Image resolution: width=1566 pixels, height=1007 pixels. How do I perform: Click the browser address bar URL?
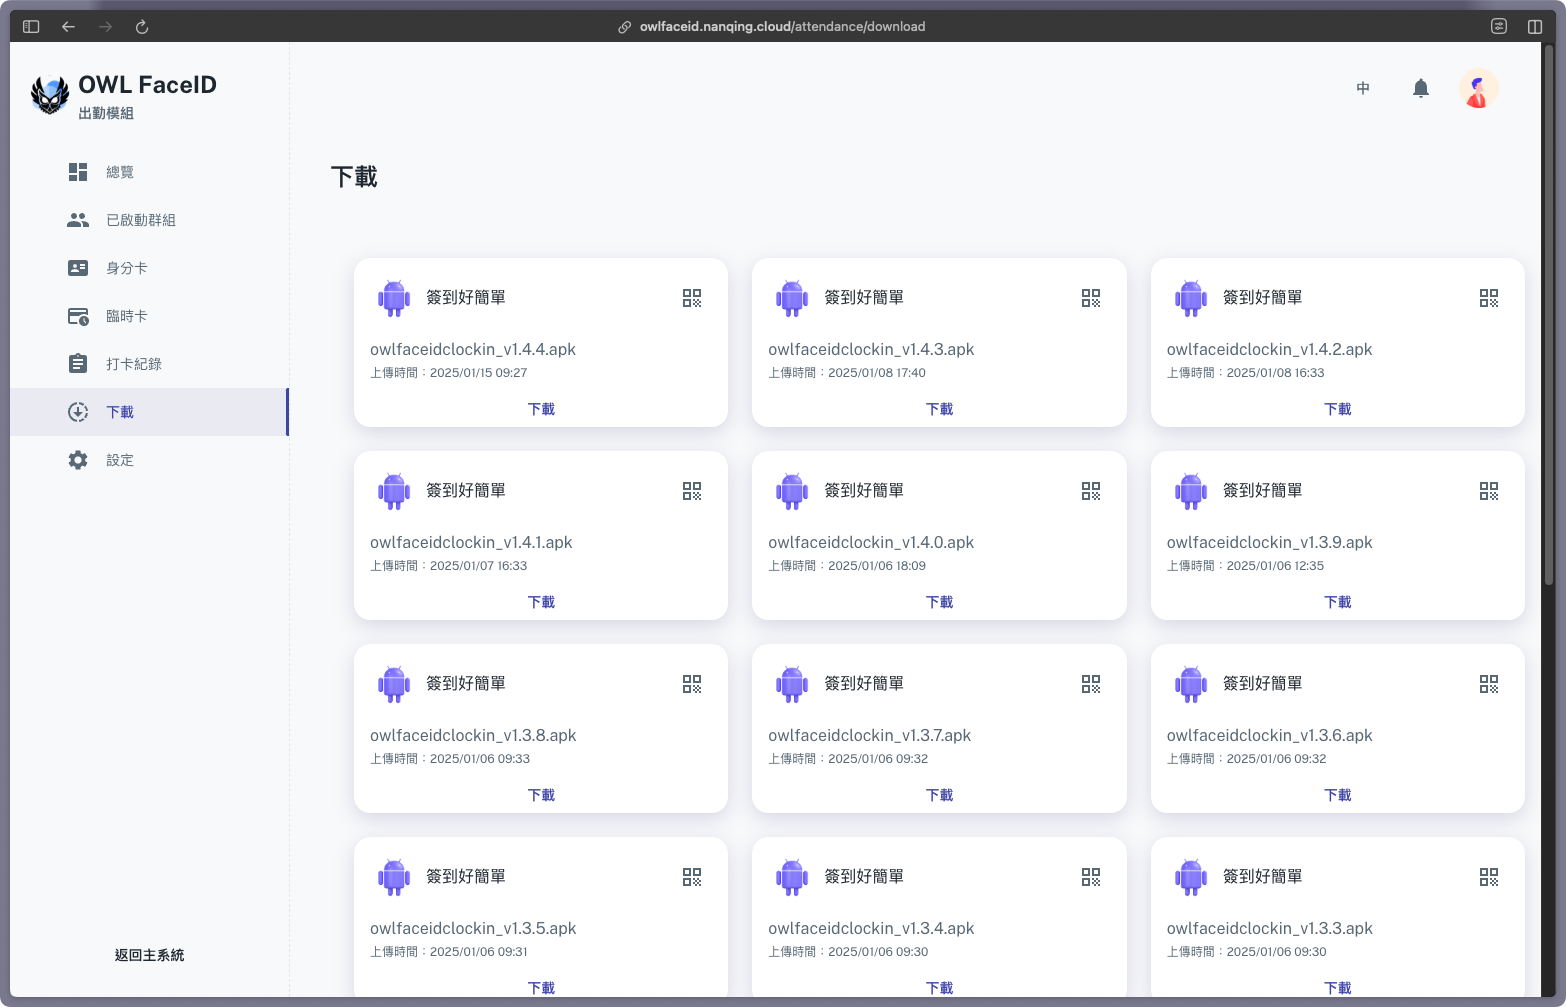click(x=782, y=27)
